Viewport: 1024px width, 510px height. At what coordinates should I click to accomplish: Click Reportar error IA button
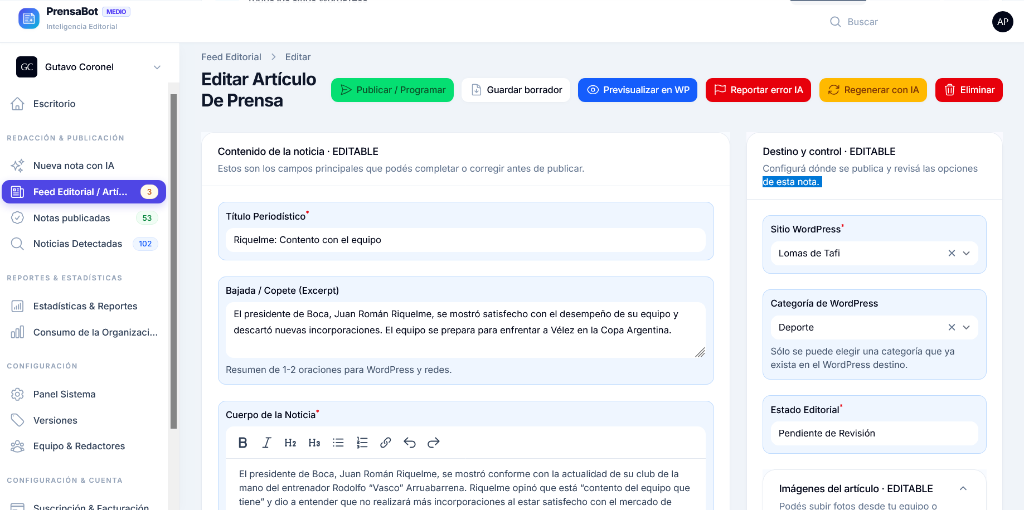[758, 90]
